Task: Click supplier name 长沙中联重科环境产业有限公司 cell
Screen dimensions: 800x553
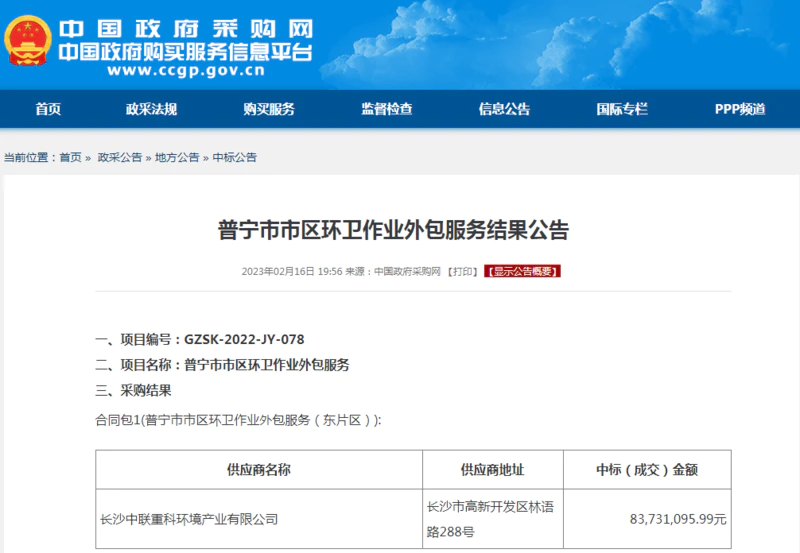Action: [190, 519]
